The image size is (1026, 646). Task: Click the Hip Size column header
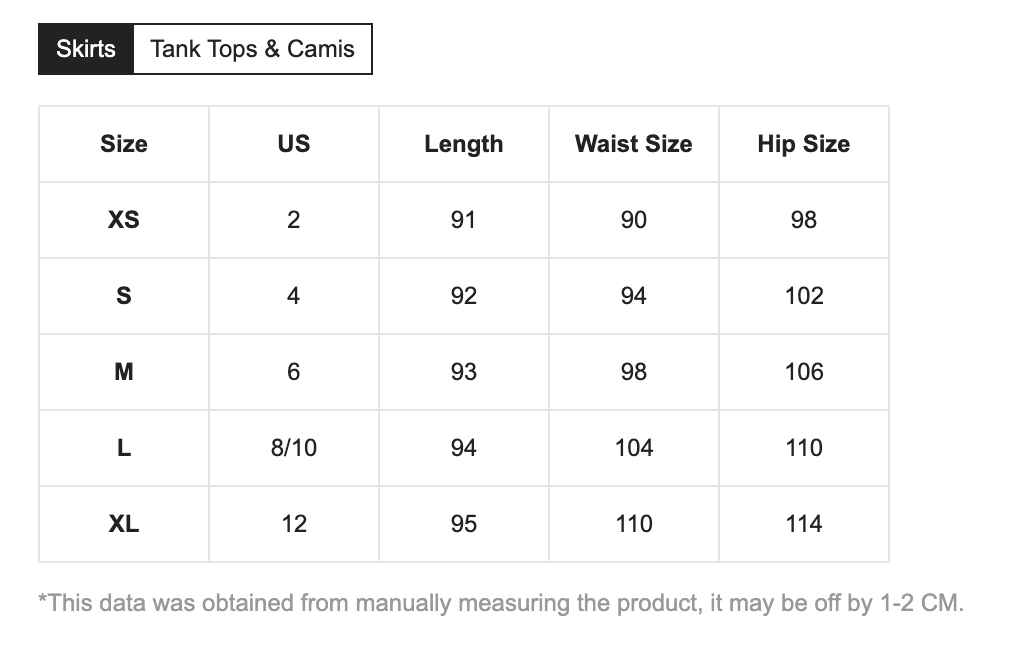pos(804,144)
